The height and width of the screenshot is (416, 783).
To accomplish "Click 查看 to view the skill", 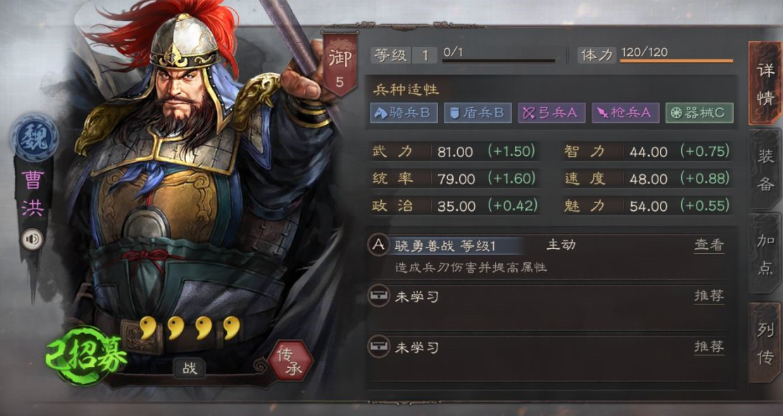I will click(x=709, y=245).
